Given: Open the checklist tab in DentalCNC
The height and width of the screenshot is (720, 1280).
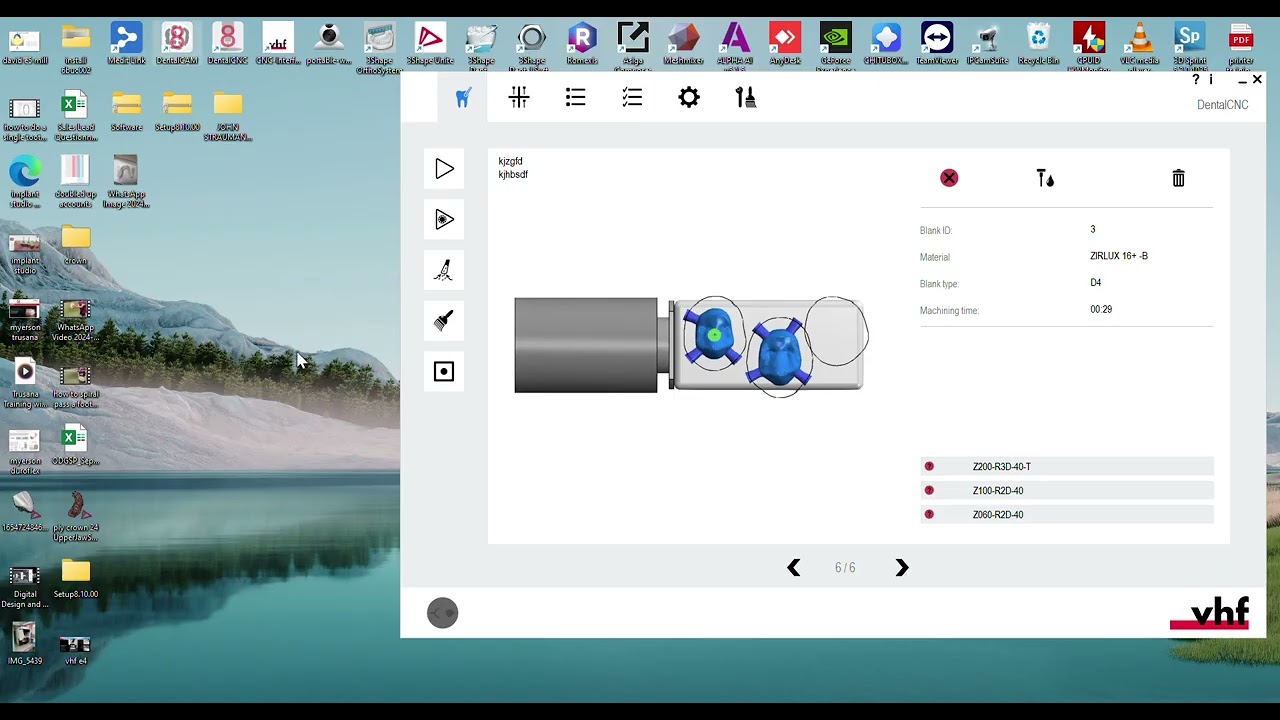Looking at the screenshot, I should coord(632,97).
